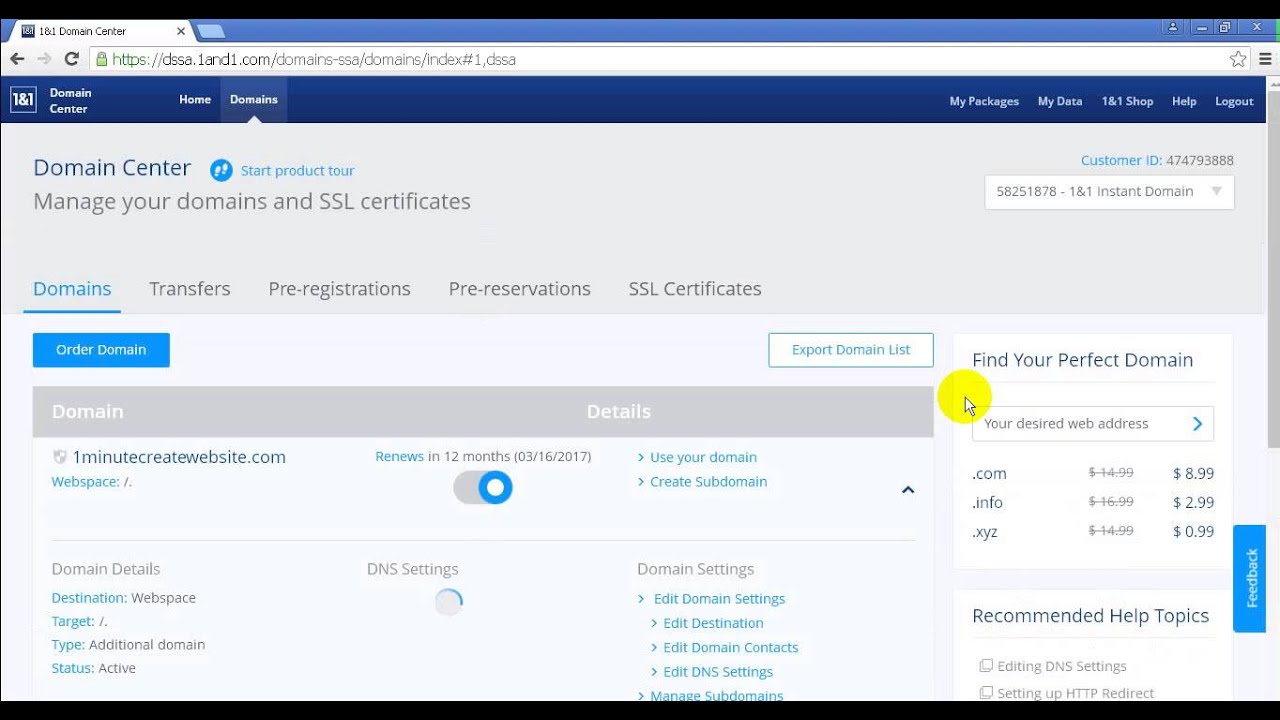
Task: Open the Domains tab
Action: point(72,288)
